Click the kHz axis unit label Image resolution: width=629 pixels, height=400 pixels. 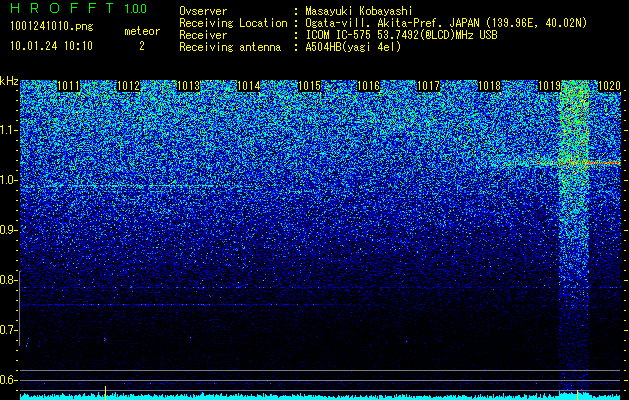pyautogui.click(x=9, y=81)
